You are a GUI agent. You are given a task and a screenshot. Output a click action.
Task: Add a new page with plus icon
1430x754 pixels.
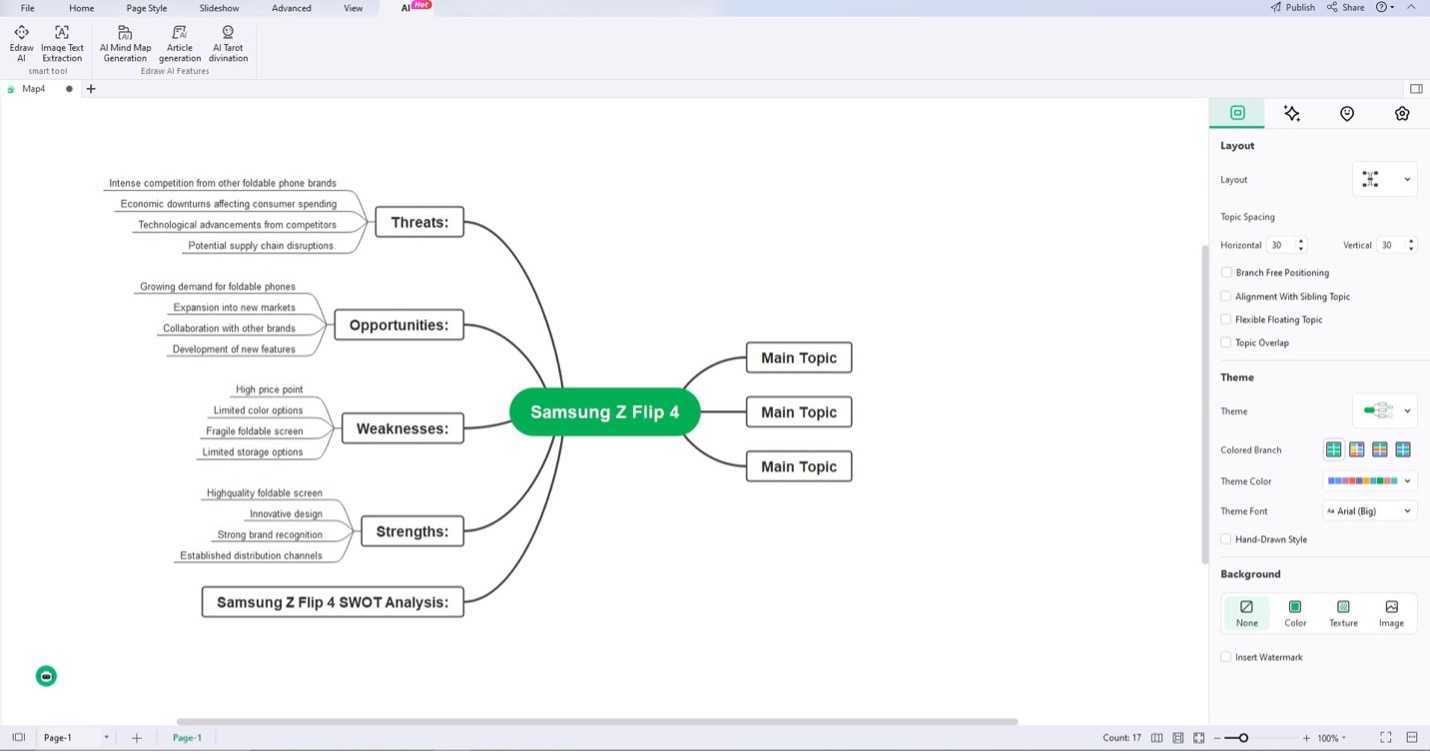137,738
